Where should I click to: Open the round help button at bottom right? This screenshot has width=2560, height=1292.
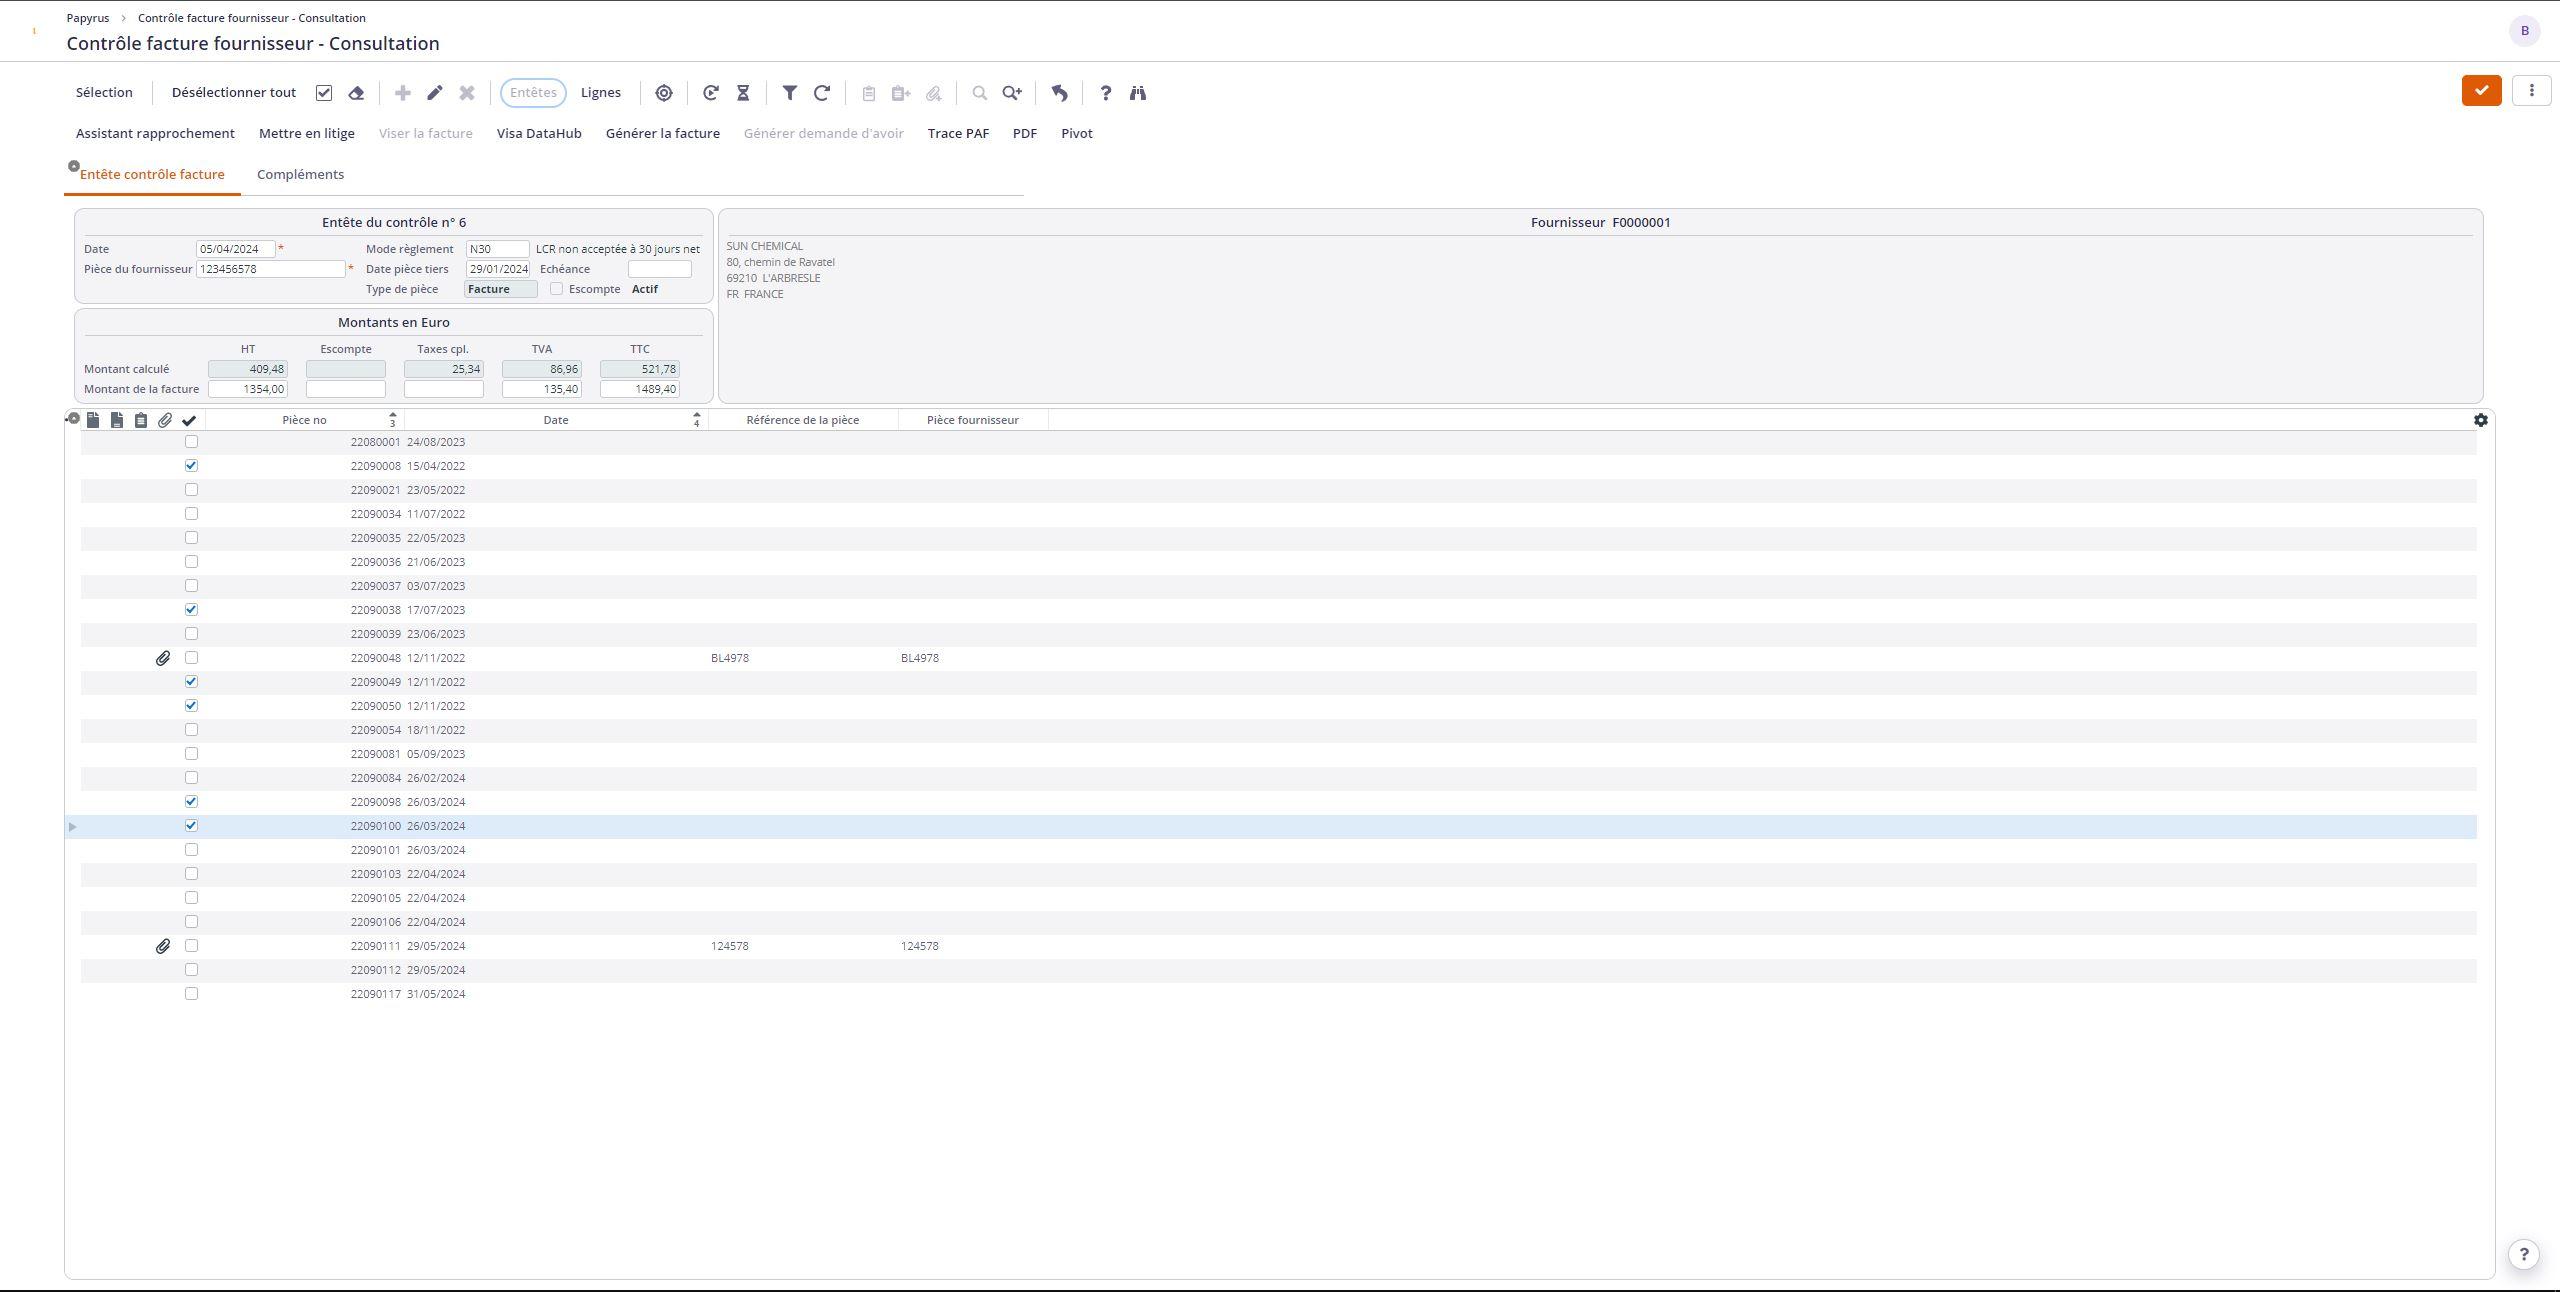[2524, 1254]
